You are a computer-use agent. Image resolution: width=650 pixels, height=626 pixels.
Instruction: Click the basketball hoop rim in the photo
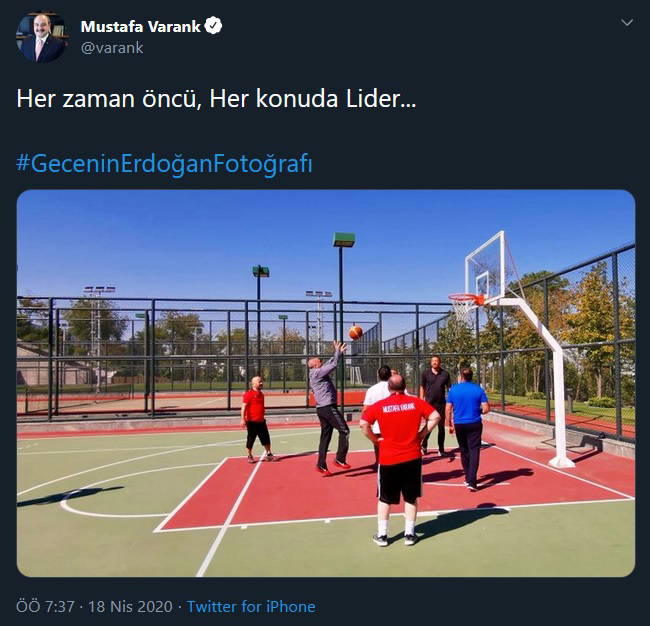coord(465,297)
